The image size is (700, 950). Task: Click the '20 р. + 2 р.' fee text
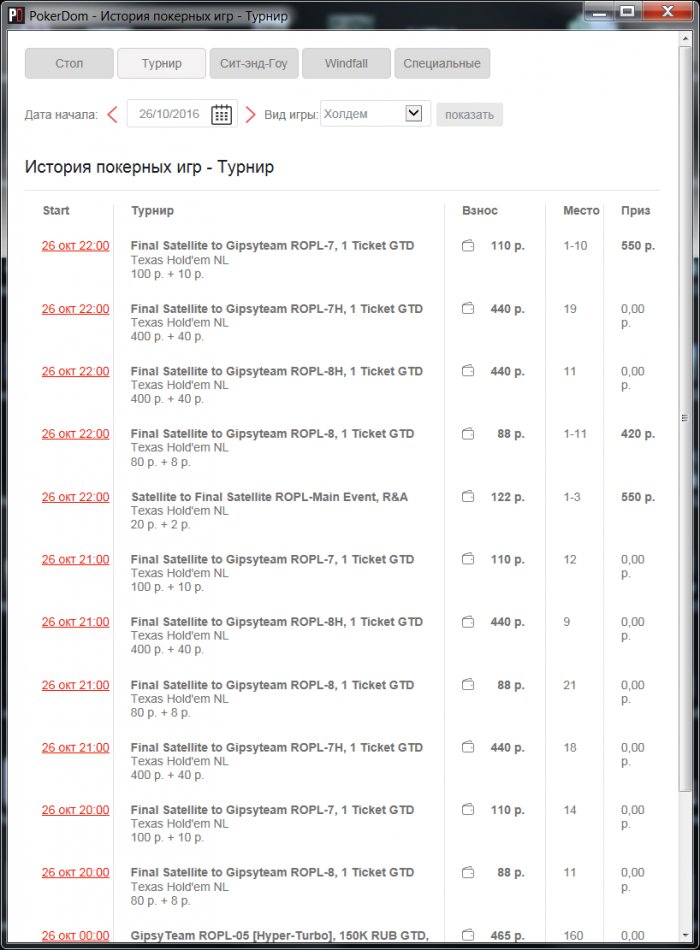click(x=161, y=525)
